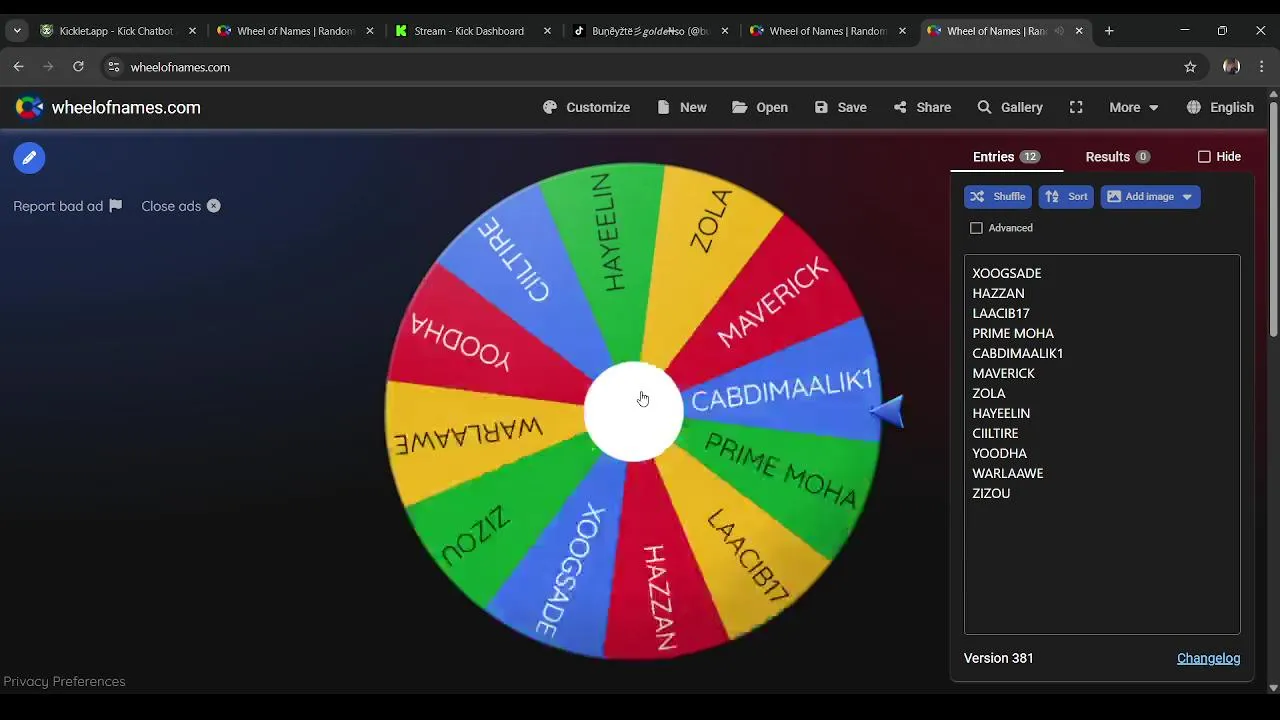Go back in browser history
The width and height of the screenshot is (1280, 720).
coord(19,67)
